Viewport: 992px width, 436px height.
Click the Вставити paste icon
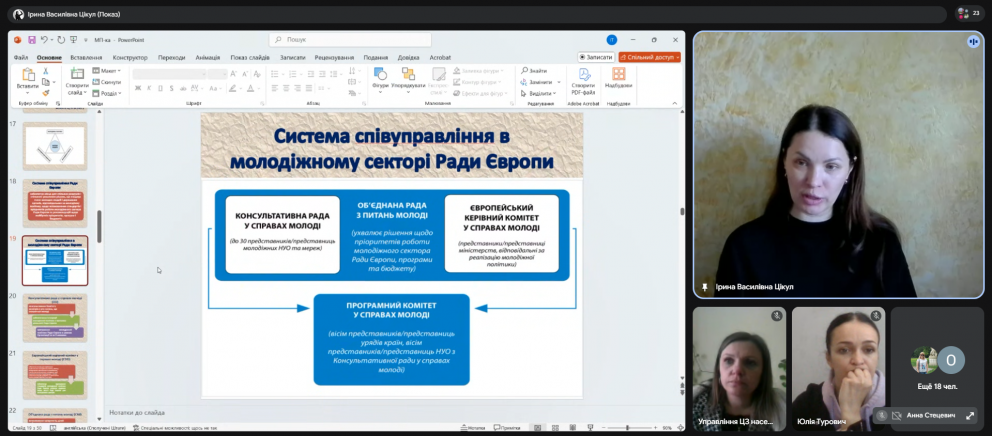coord(27,77)
